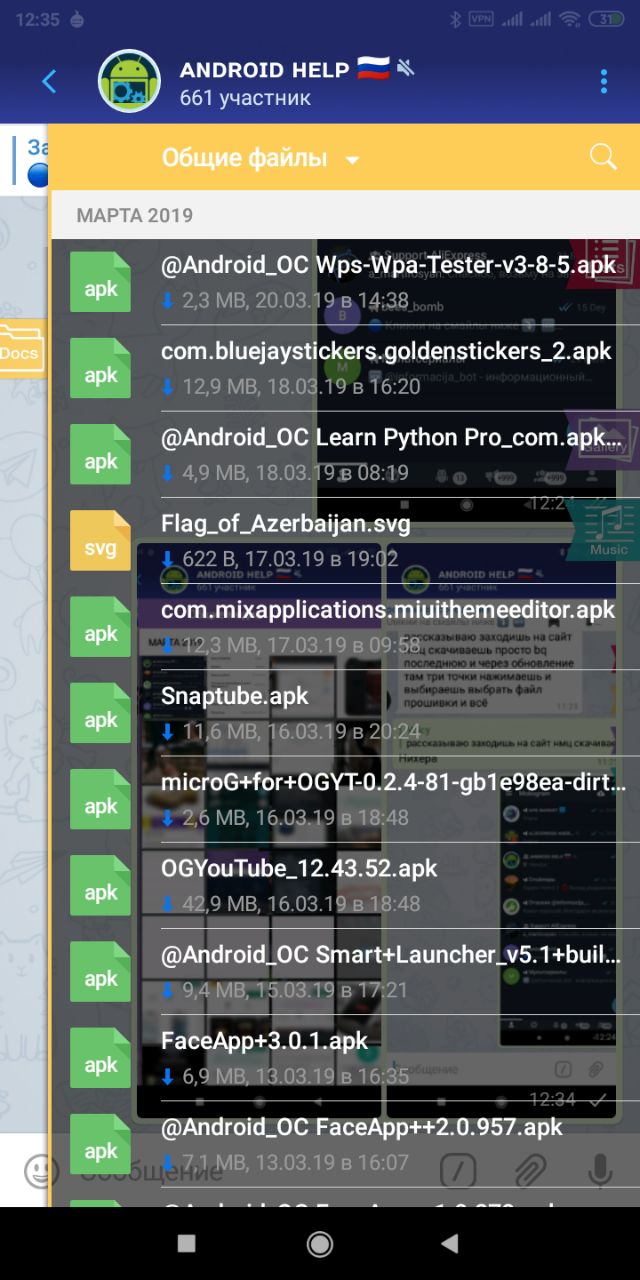Tap size line 6,9 MB, 13.03.19

pos(285,1076)
